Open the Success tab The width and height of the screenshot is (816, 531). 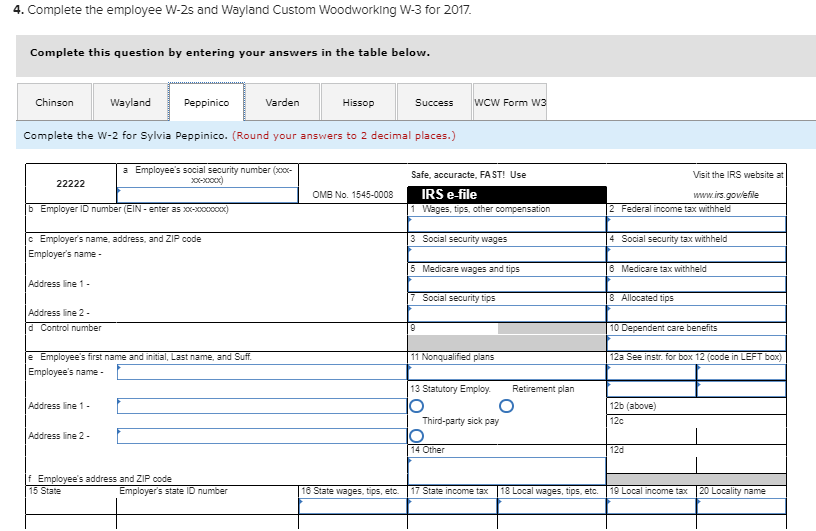434,102
